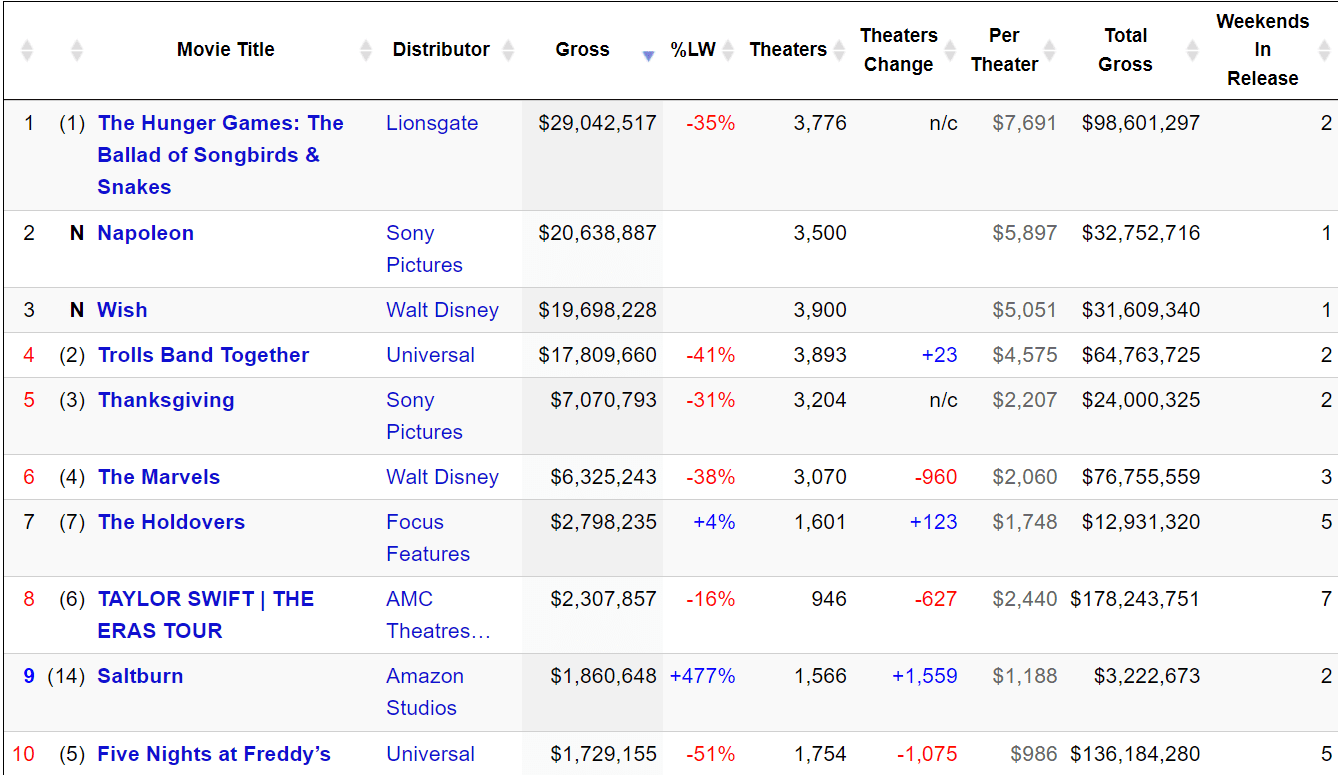Select the $98,601,297 total gross
The image size is (1338, 775).
(1141, 123)
